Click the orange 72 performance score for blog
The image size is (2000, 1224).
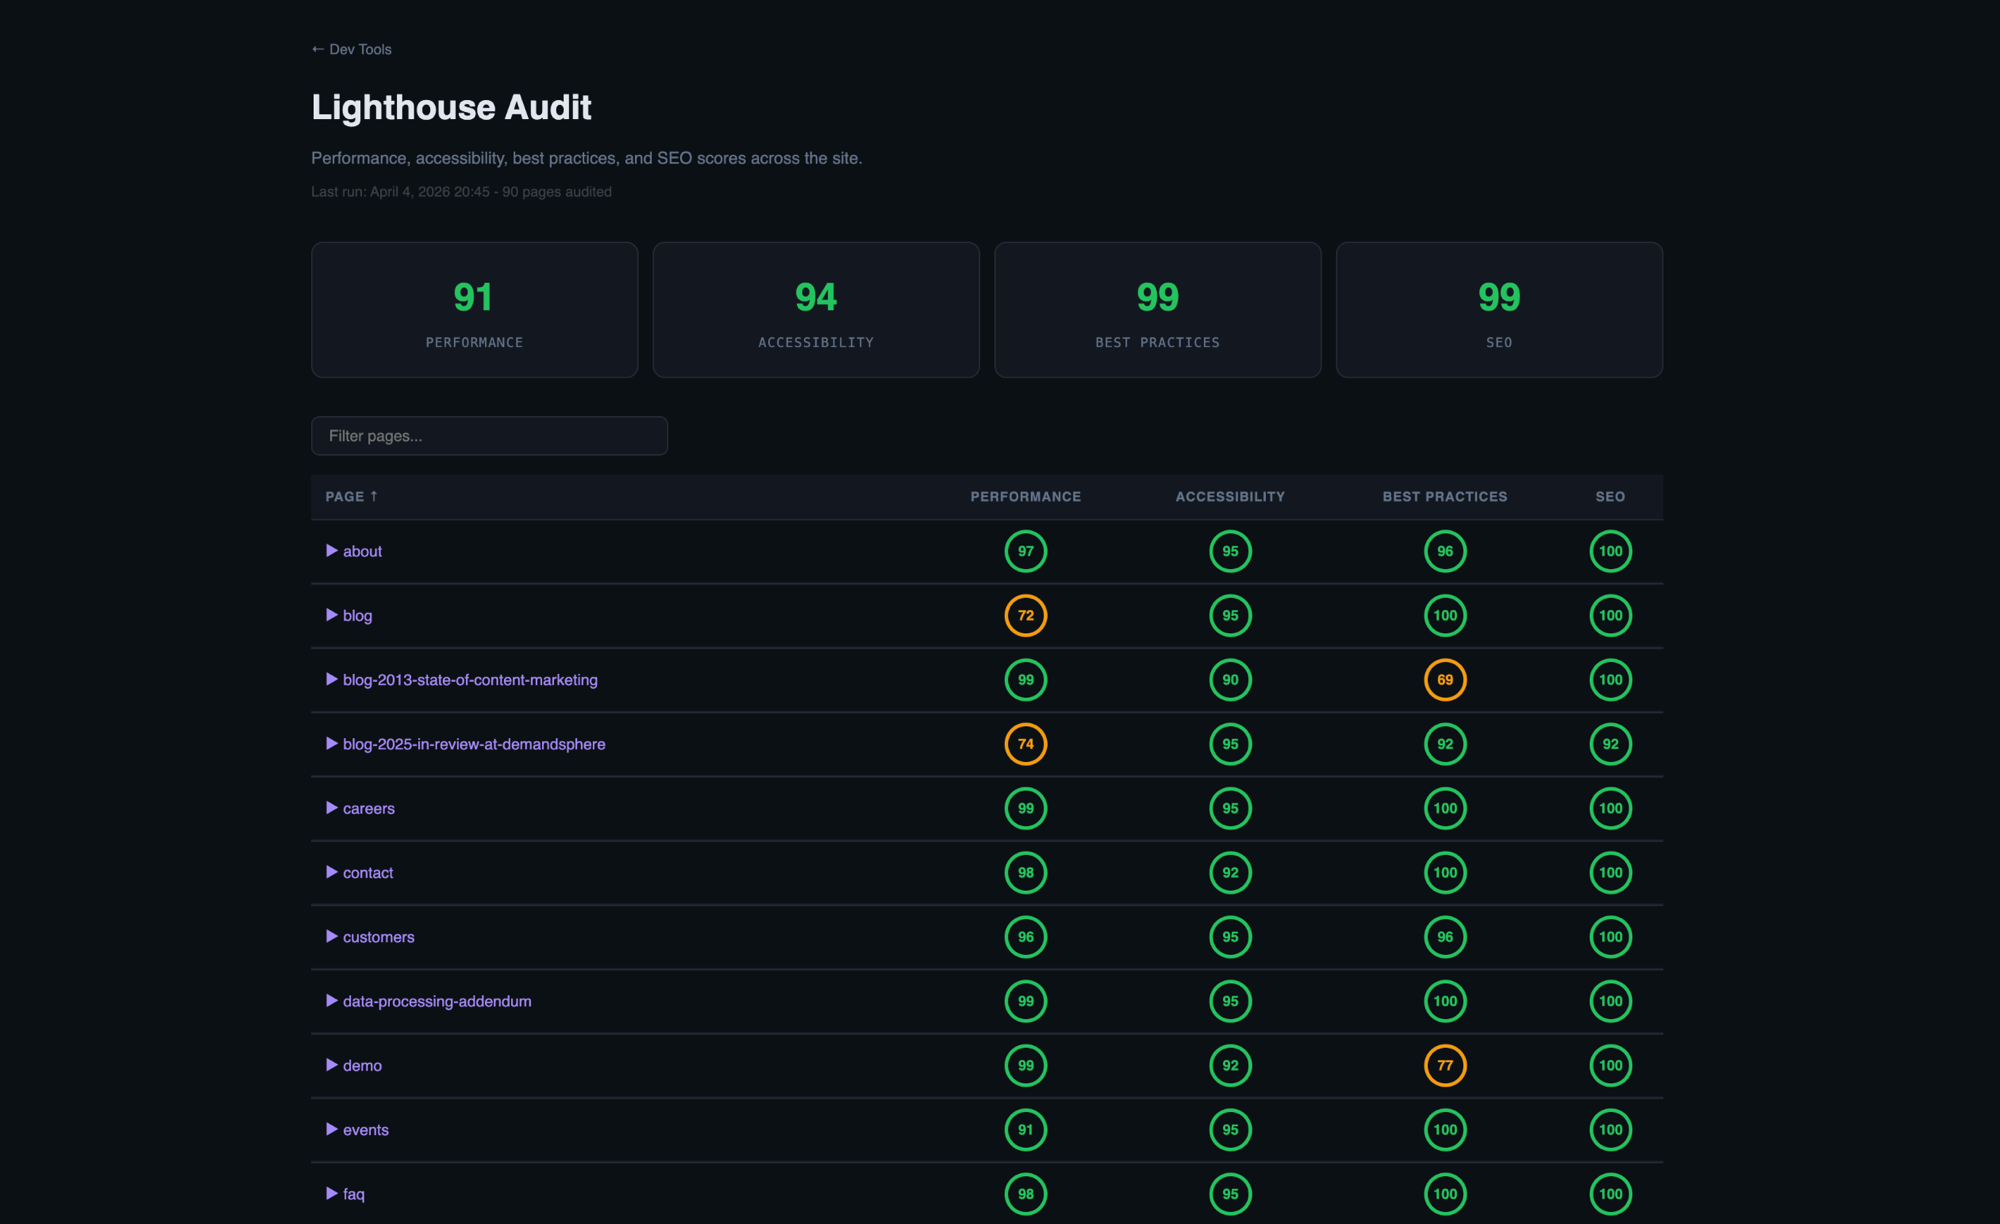tap(1025, 615)
